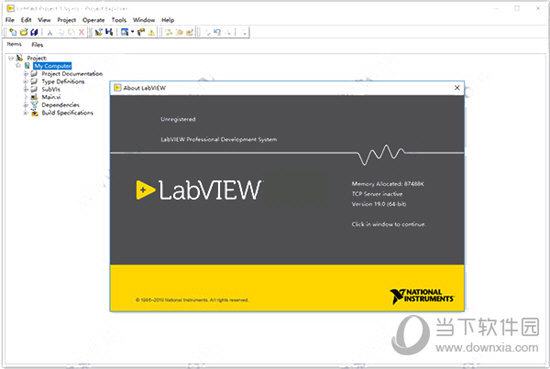This screenshot has width=550, height=369.
Task: Click the Main.vi file icon
Action: 34,97
